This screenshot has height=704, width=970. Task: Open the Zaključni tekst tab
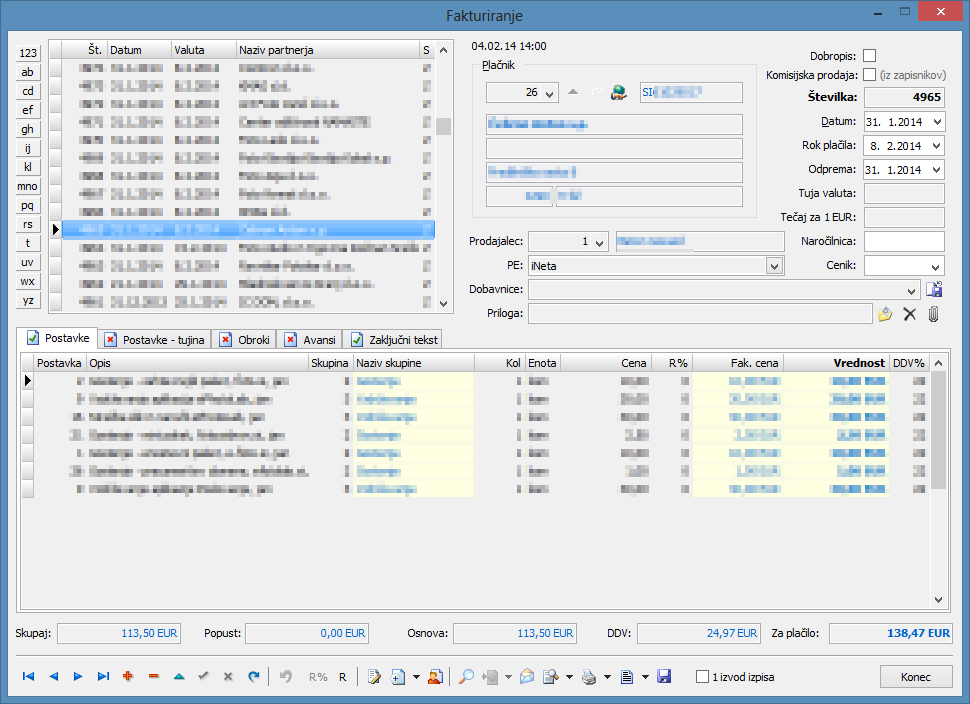click(x=394, y=340)
